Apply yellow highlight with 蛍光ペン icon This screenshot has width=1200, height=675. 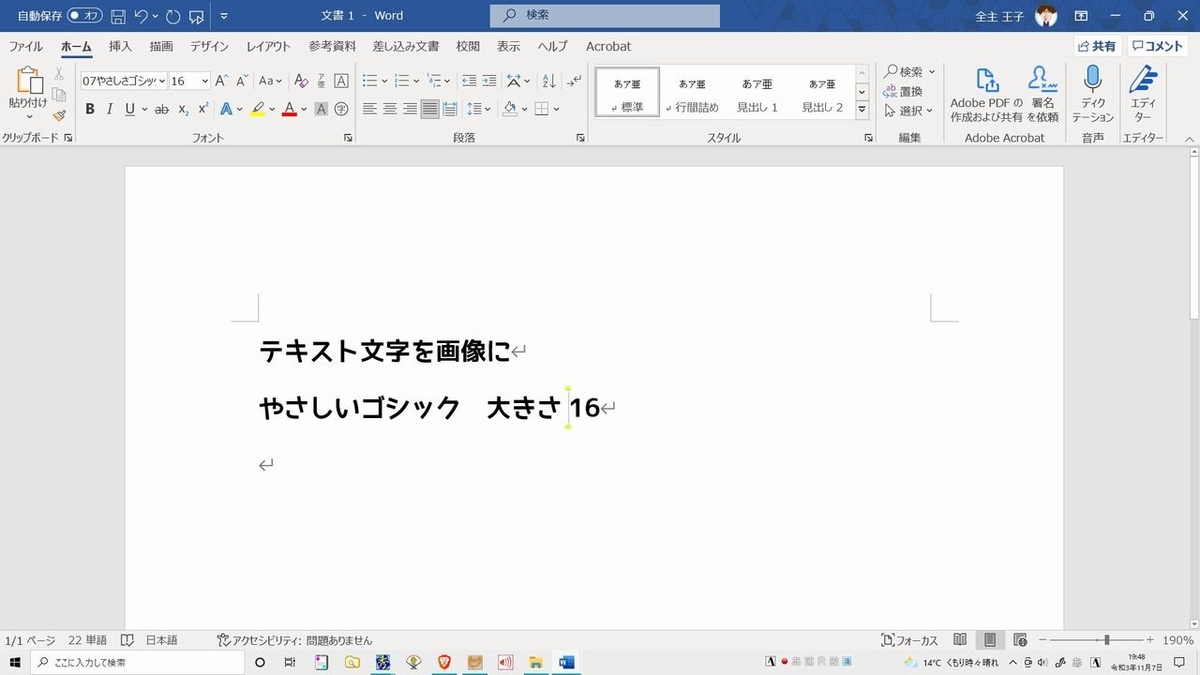(x=257, y=108)
